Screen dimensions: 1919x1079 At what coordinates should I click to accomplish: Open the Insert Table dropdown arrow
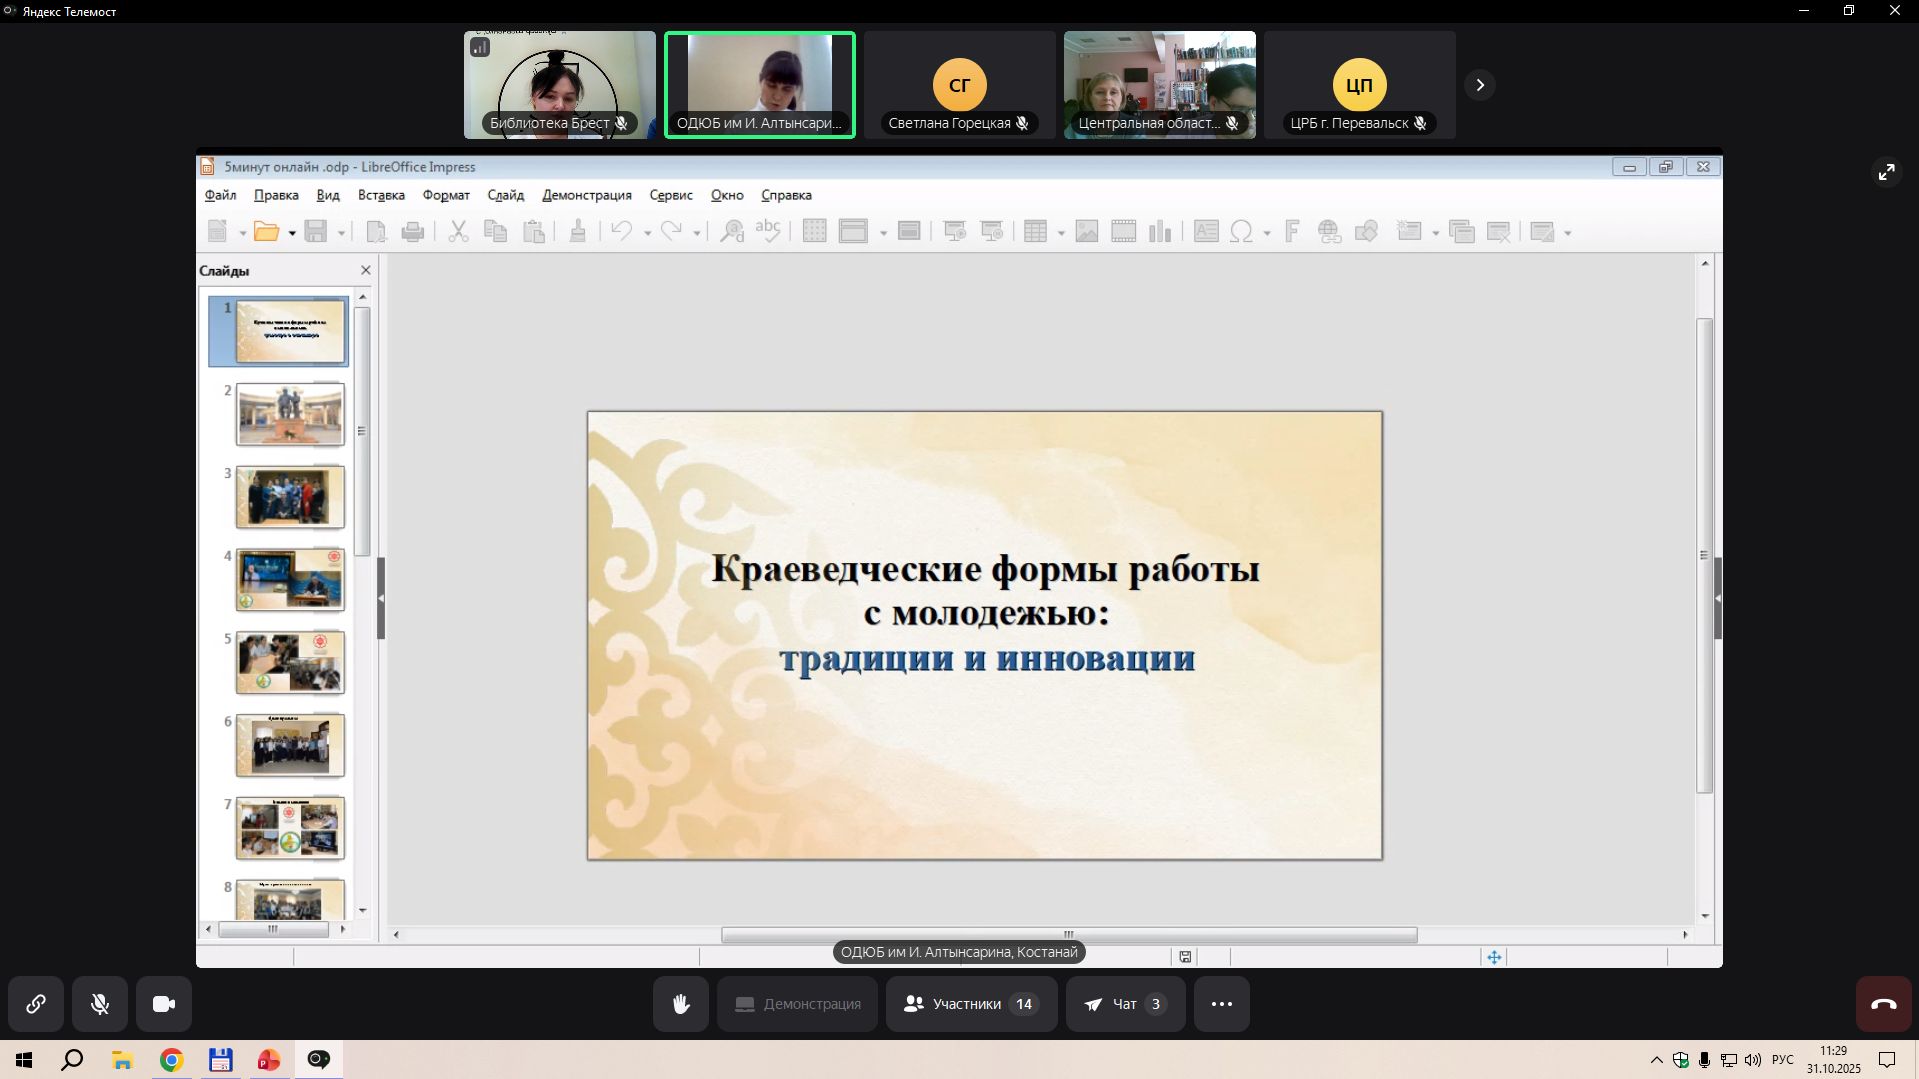(x=1061, y=233)
